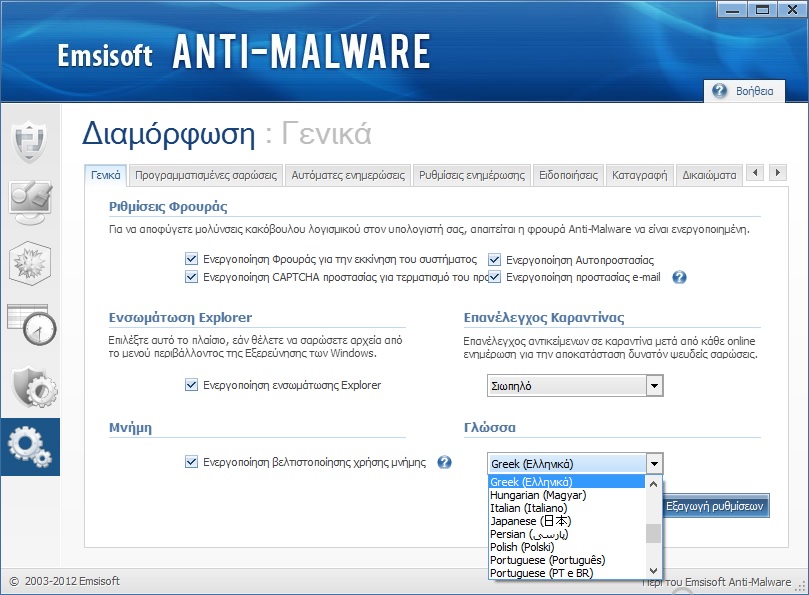The image size is (809, 595).
Task: Open the Guard shield-with-gear icon in sidebar
Action: [x=34, y=387]
